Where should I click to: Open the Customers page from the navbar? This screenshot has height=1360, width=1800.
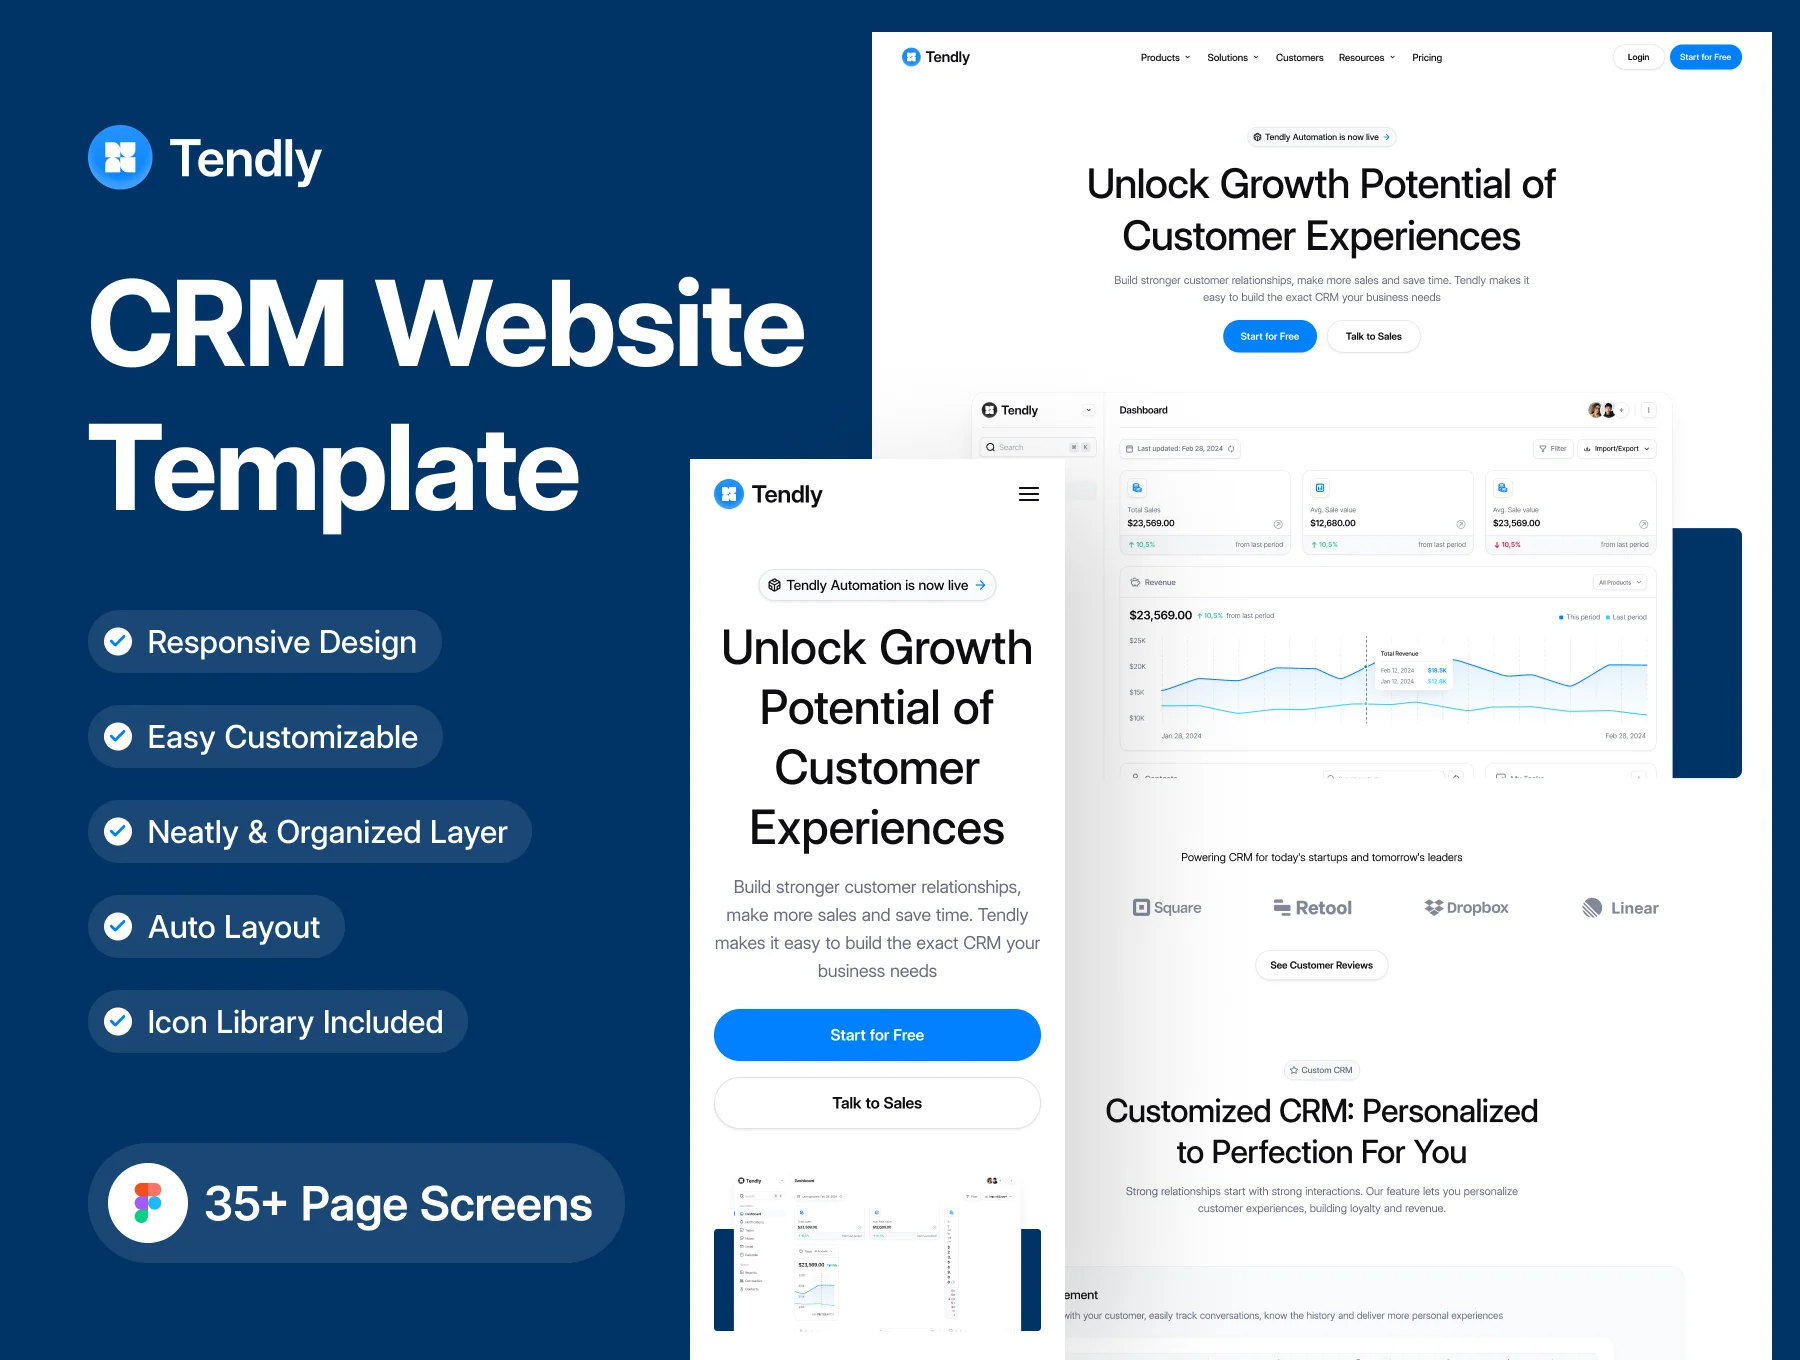(1299, 58)
